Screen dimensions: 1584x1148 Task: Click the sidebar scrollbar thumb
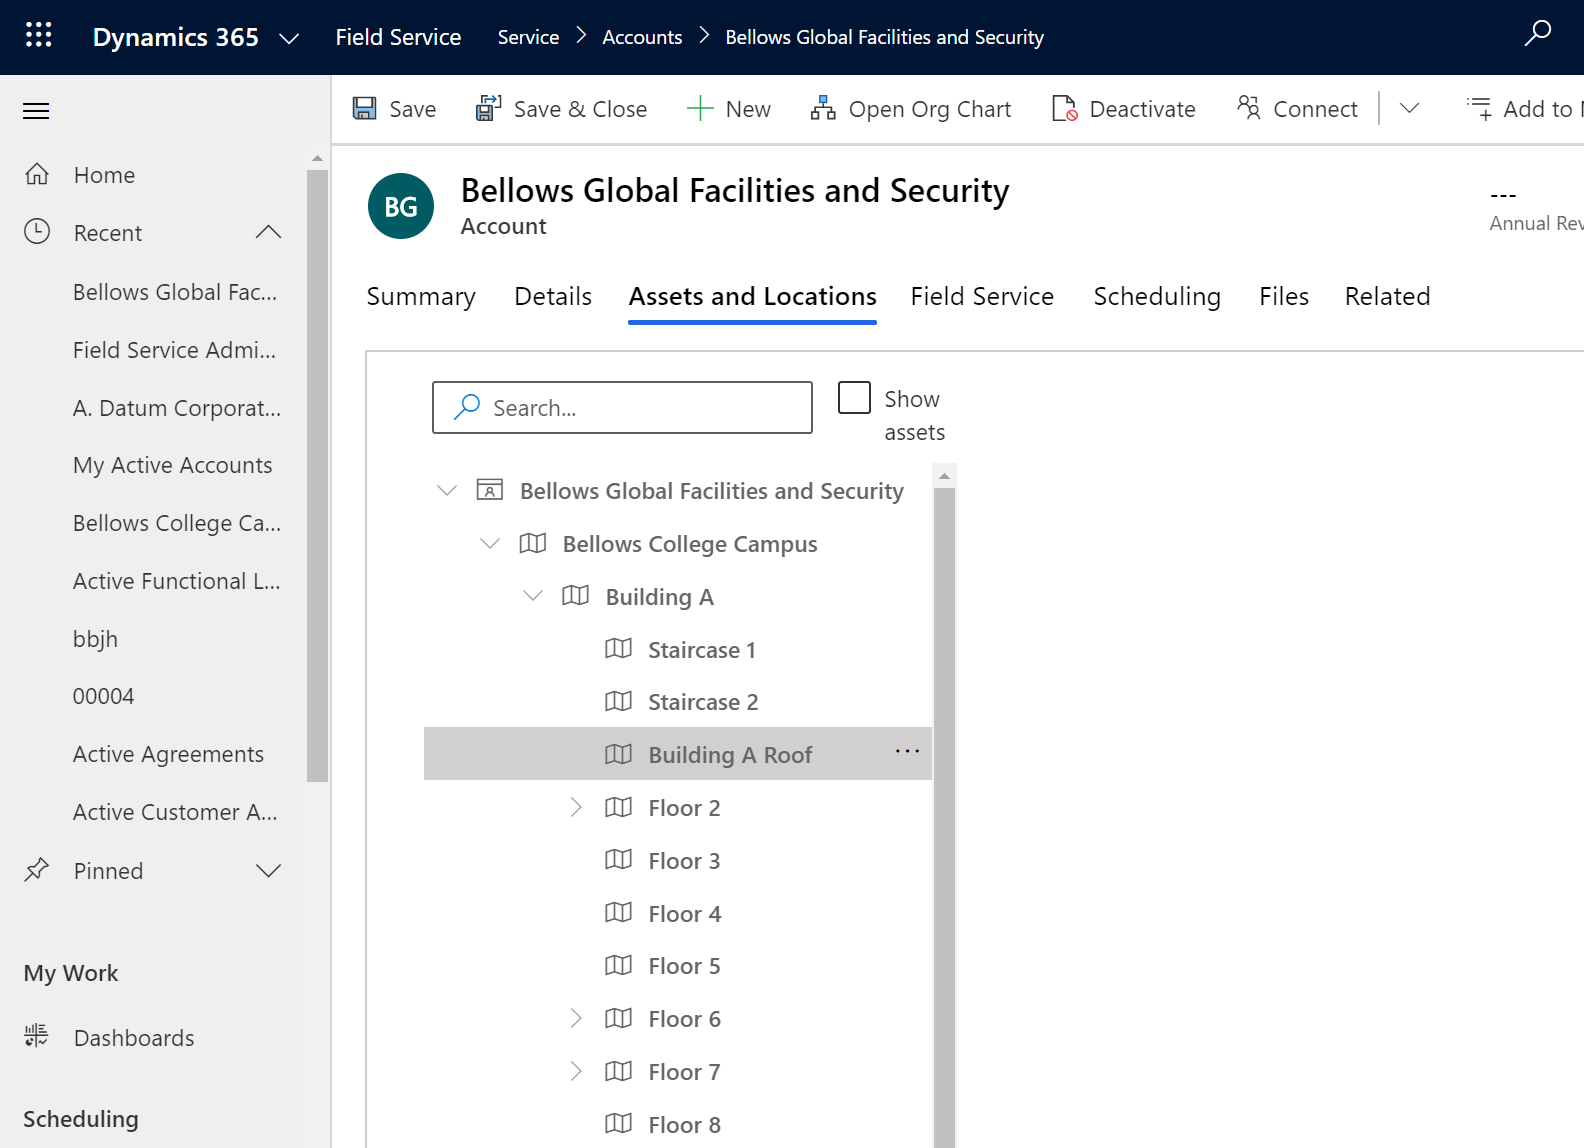(x=317, y=475)
